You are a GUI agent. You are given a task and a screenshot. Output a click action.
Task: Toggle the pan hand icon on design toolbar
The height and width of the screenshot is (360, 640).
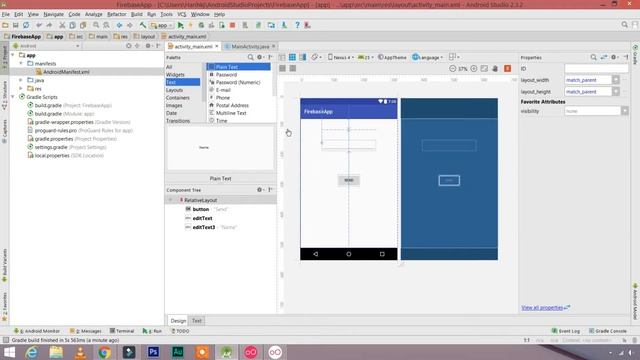click(495, 69)
